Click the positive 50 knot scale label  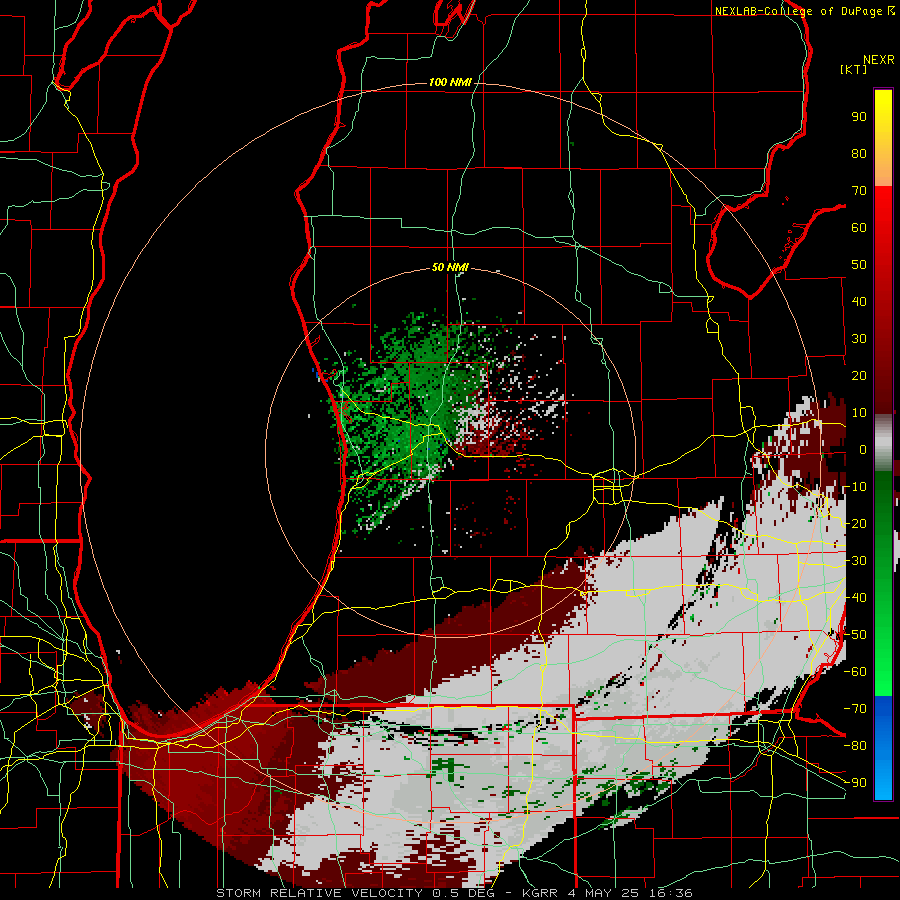pyautogui.click(x=859, y=265)
